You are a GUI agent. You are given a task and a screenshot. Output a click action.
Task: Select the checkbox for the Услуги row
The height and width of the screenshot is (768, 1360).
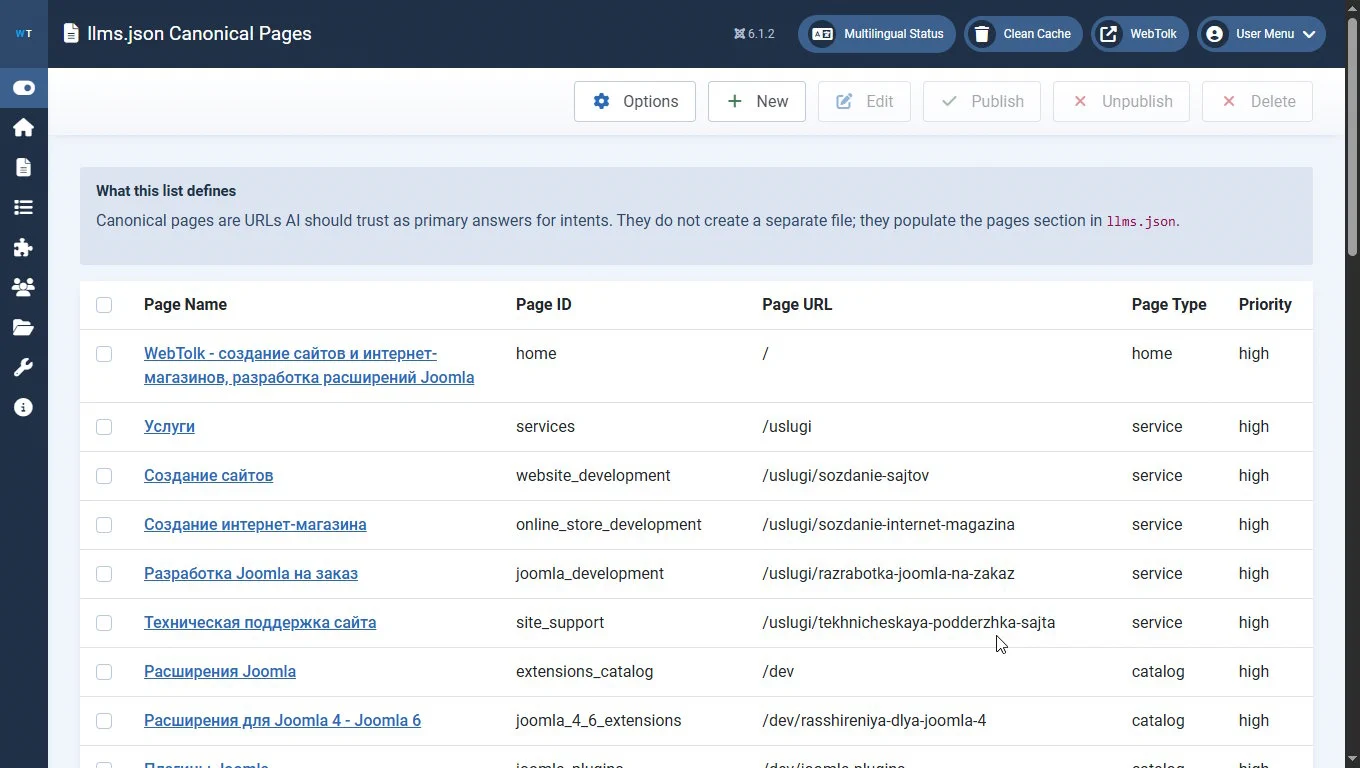click(104, 427)
